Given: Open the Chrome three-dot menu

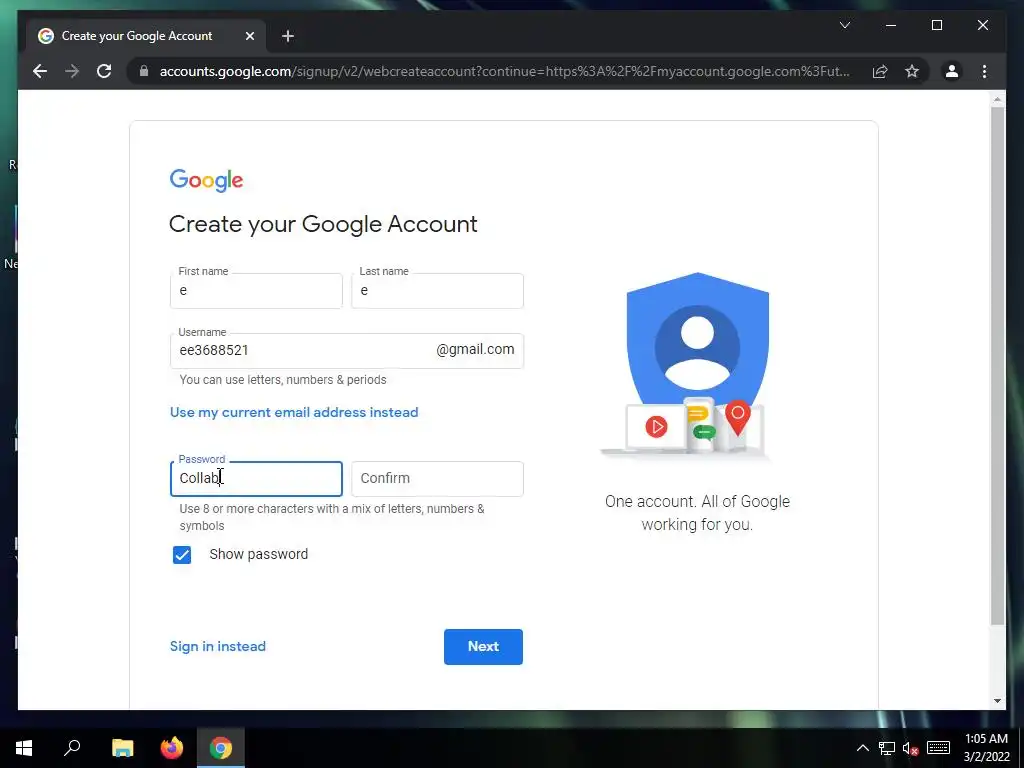Looking at the screenshot, I should pyautogui.click(x=984, y=71).
